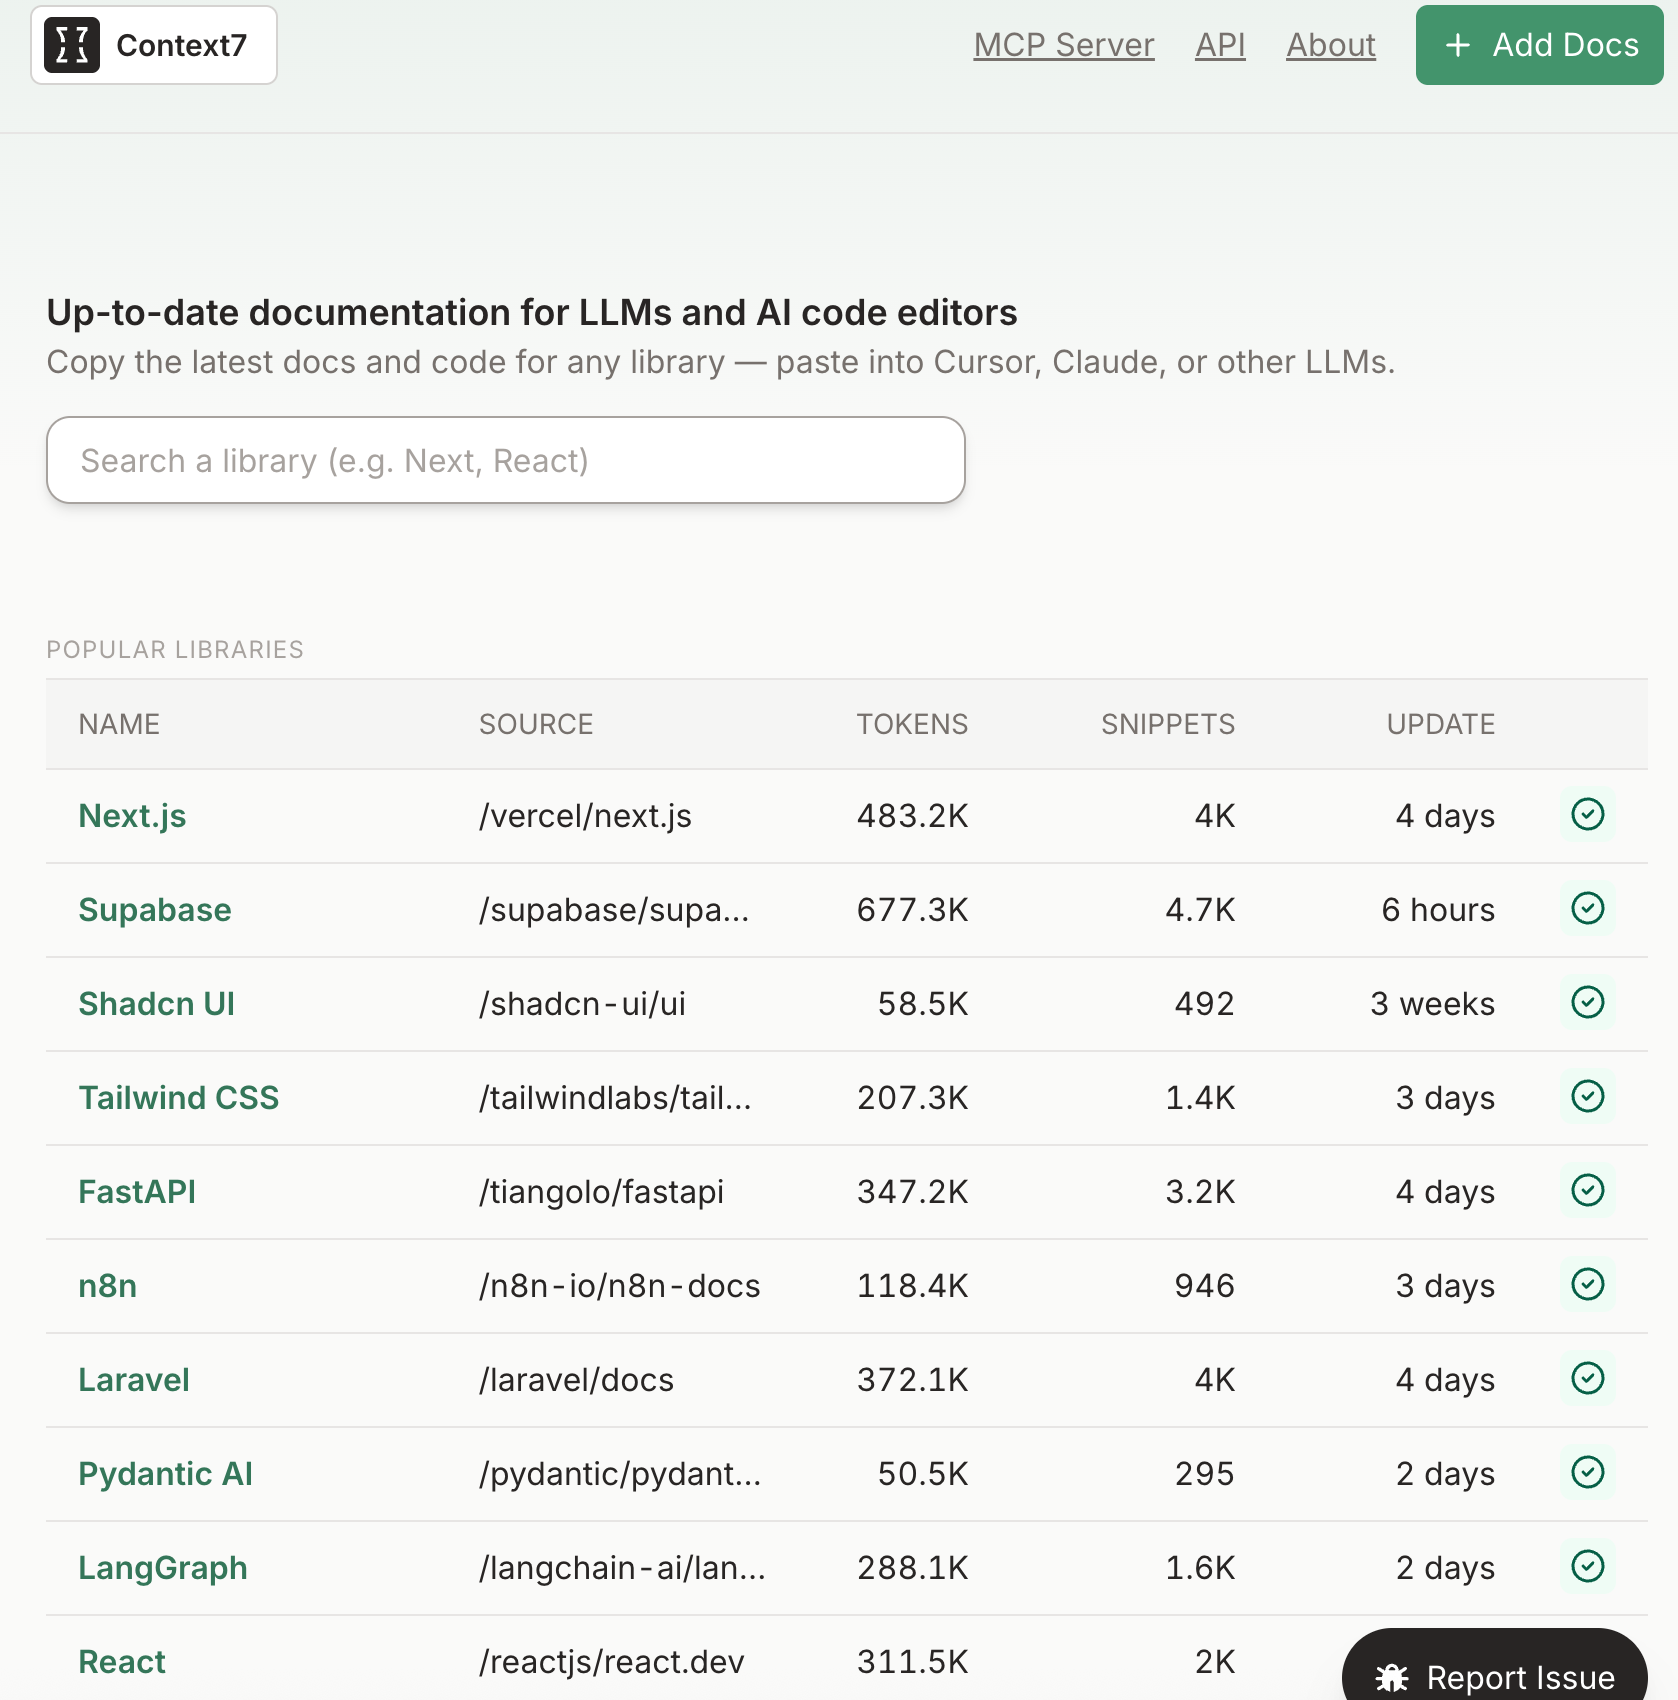Focus the library search field
The width and height of the screenshot is (1678, 1700).
[x=506, y=460]
